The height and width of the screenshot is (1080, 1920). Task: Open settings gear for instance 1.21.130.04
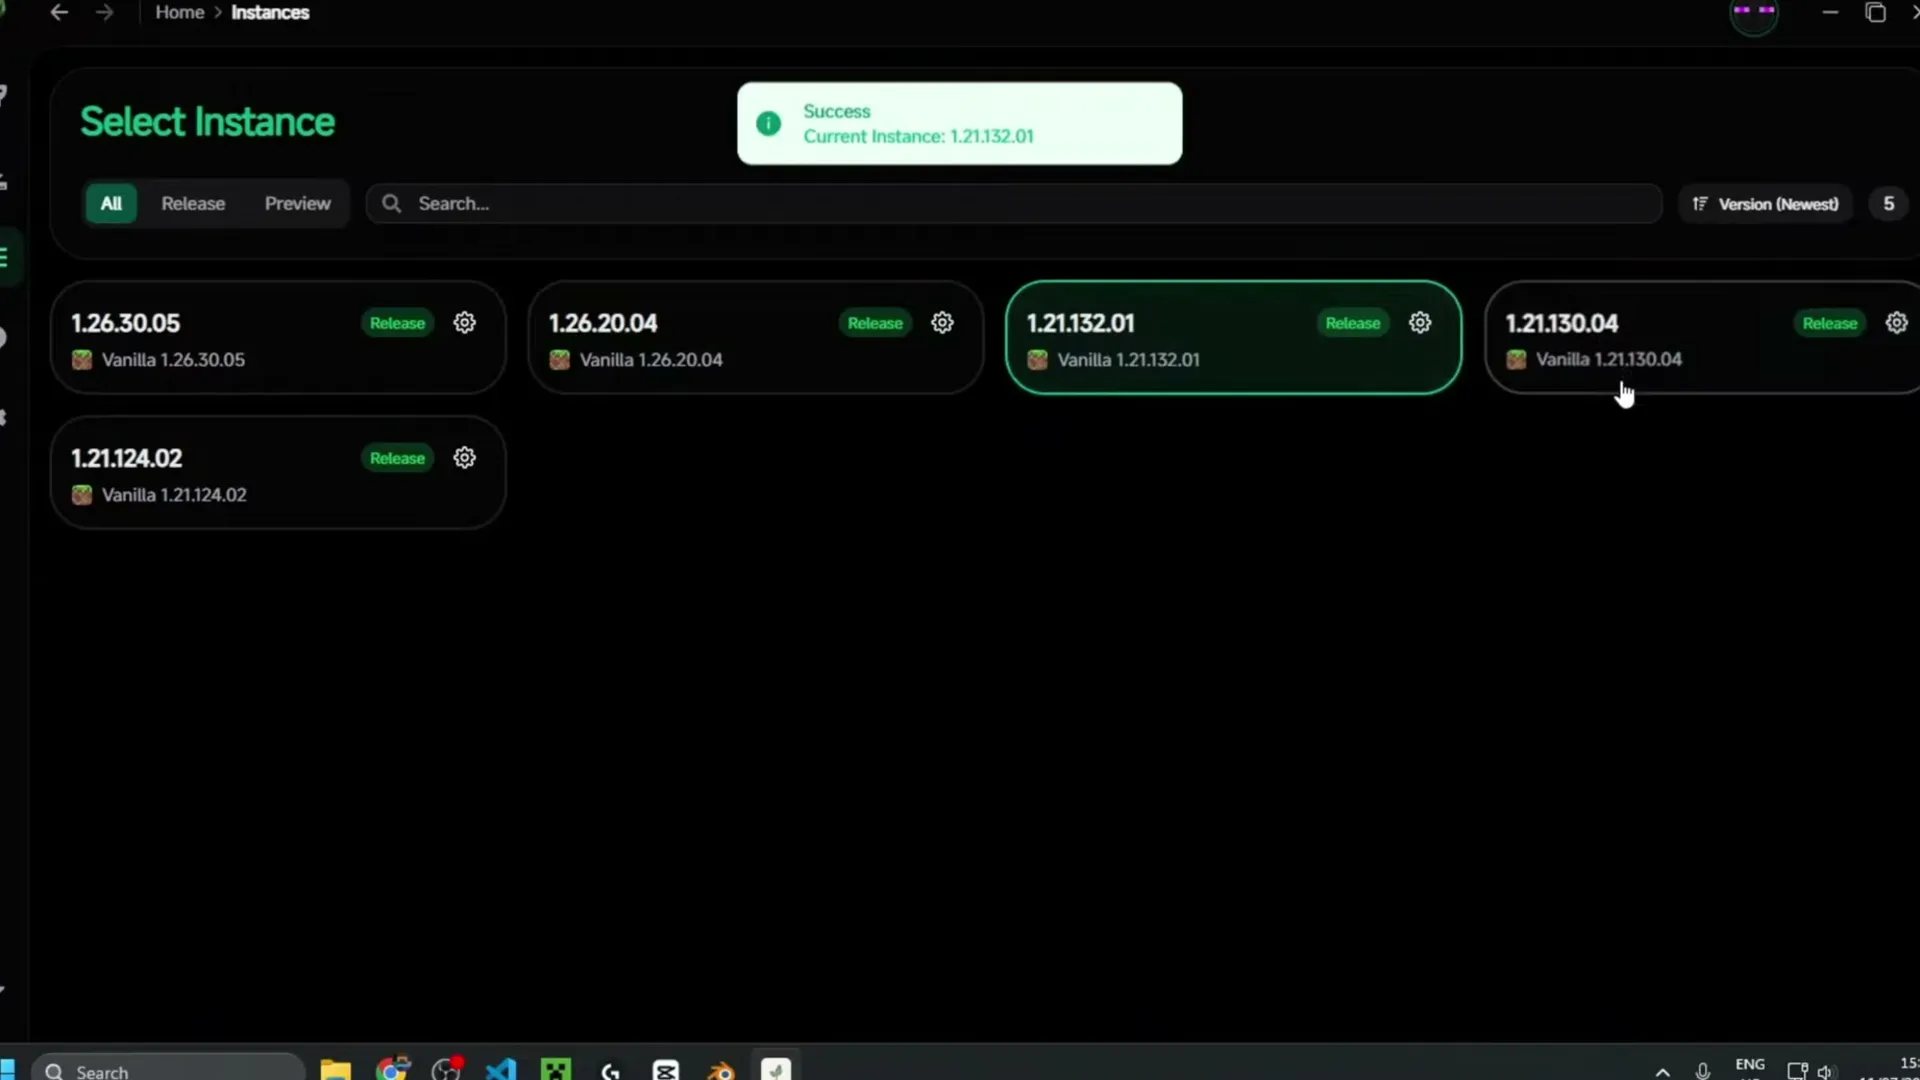tap(1896, 323)
